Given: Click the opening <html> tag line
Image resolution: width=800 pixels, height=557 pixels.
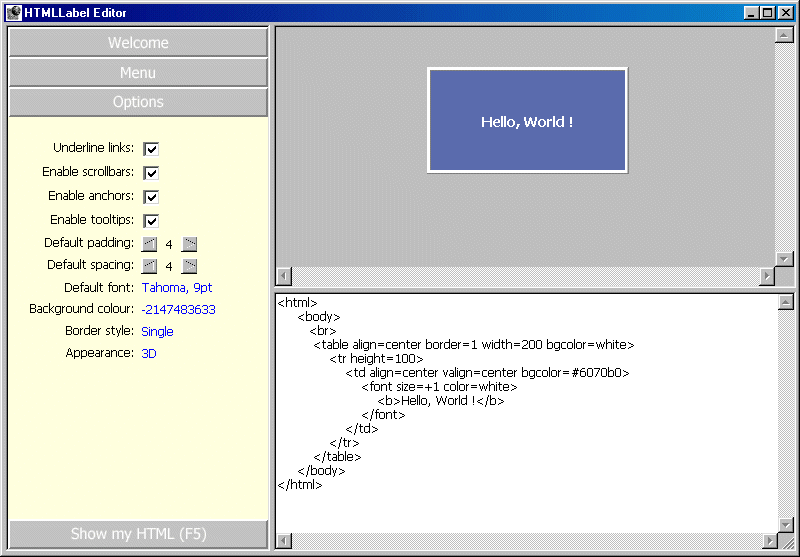Looking at the screenshot, I should coord(297,303).
